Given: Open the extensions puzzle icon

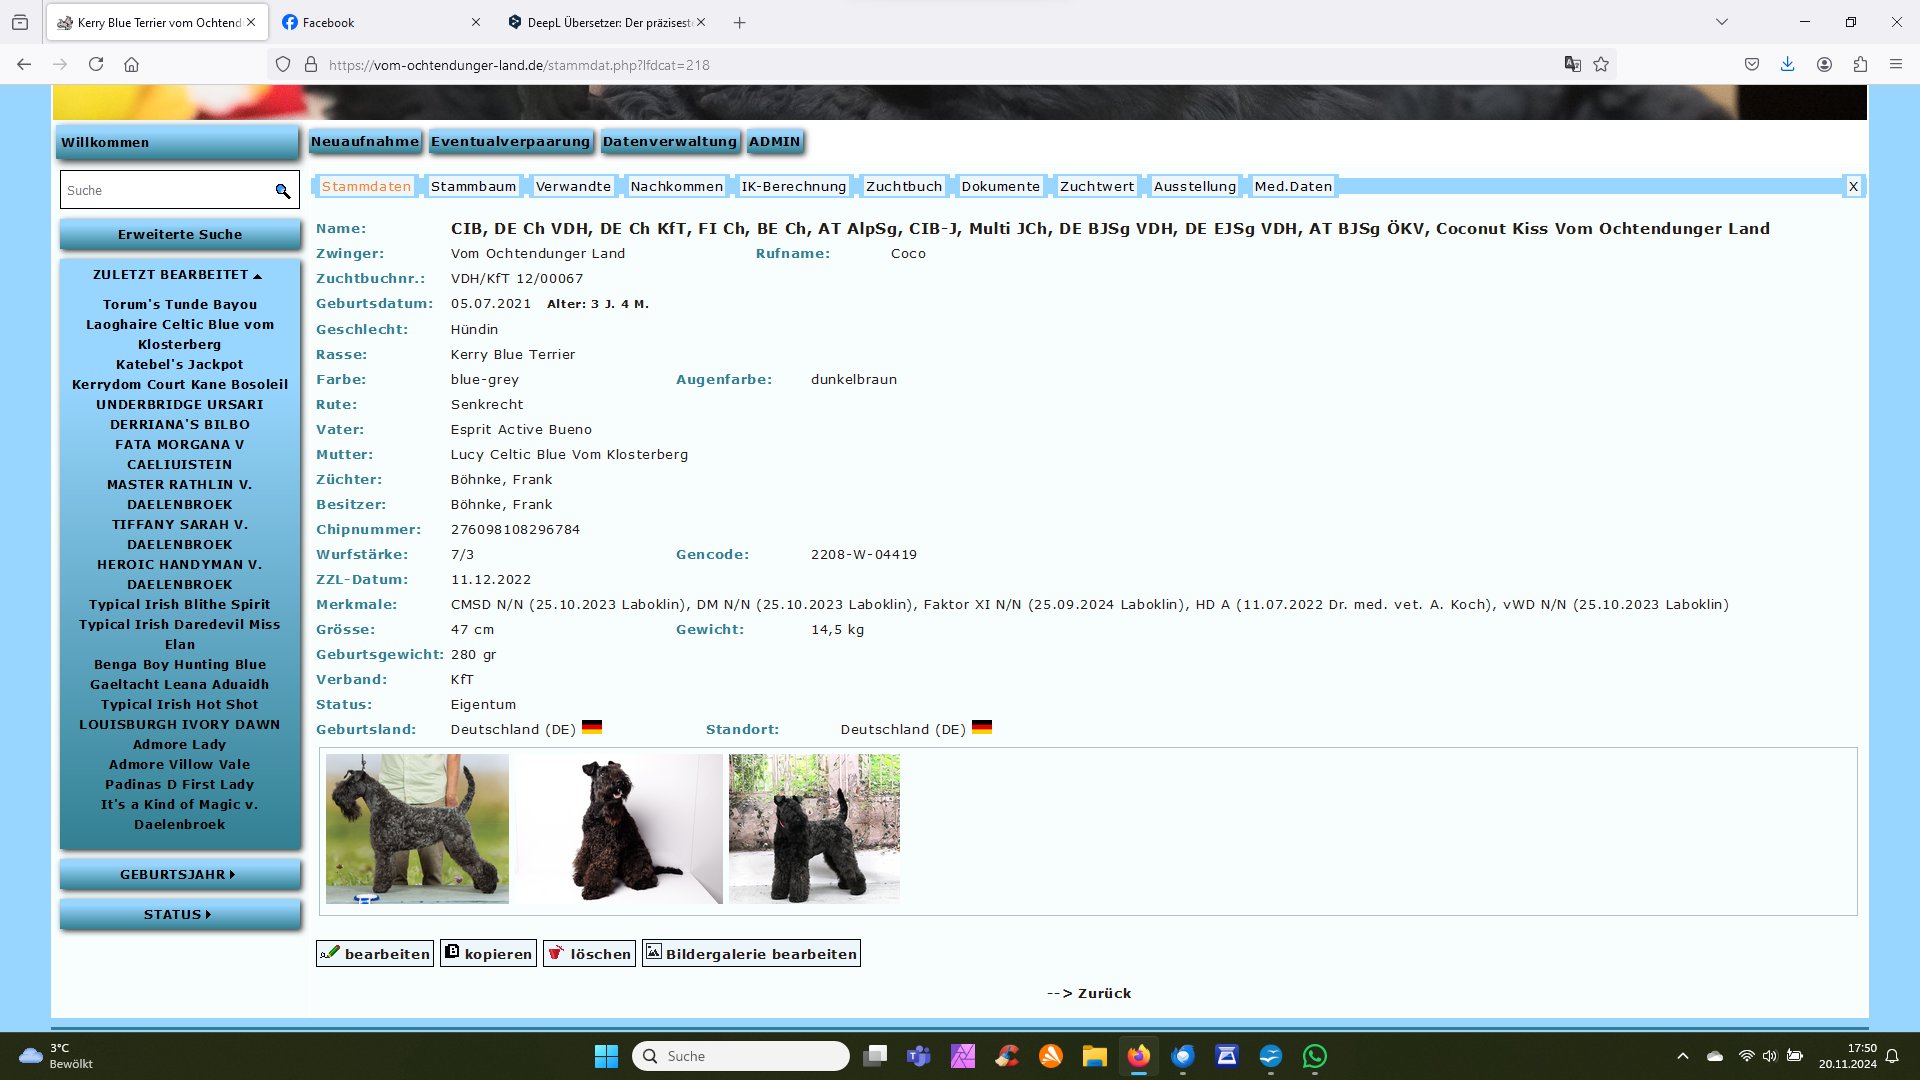Looking at the screenshot, I should 1860,65.
